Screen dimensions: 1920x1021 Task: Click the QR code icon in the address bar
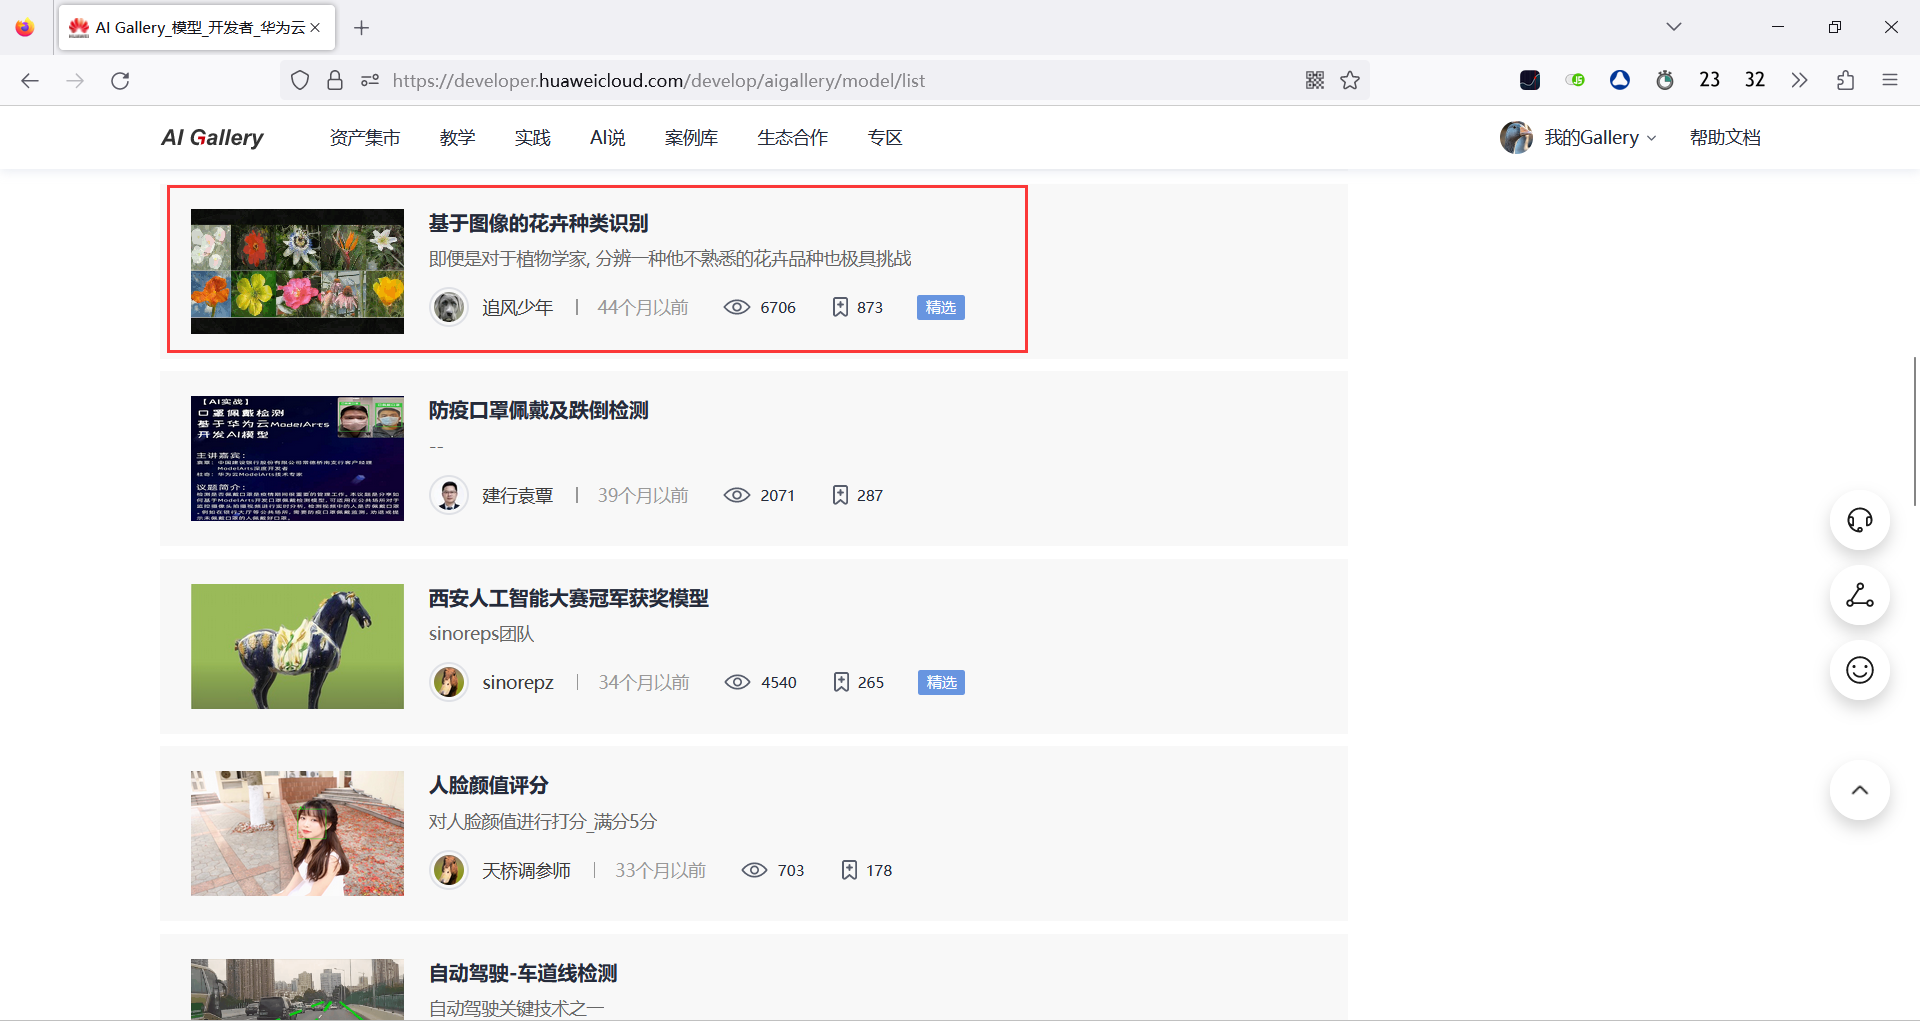coord(1314,80)
